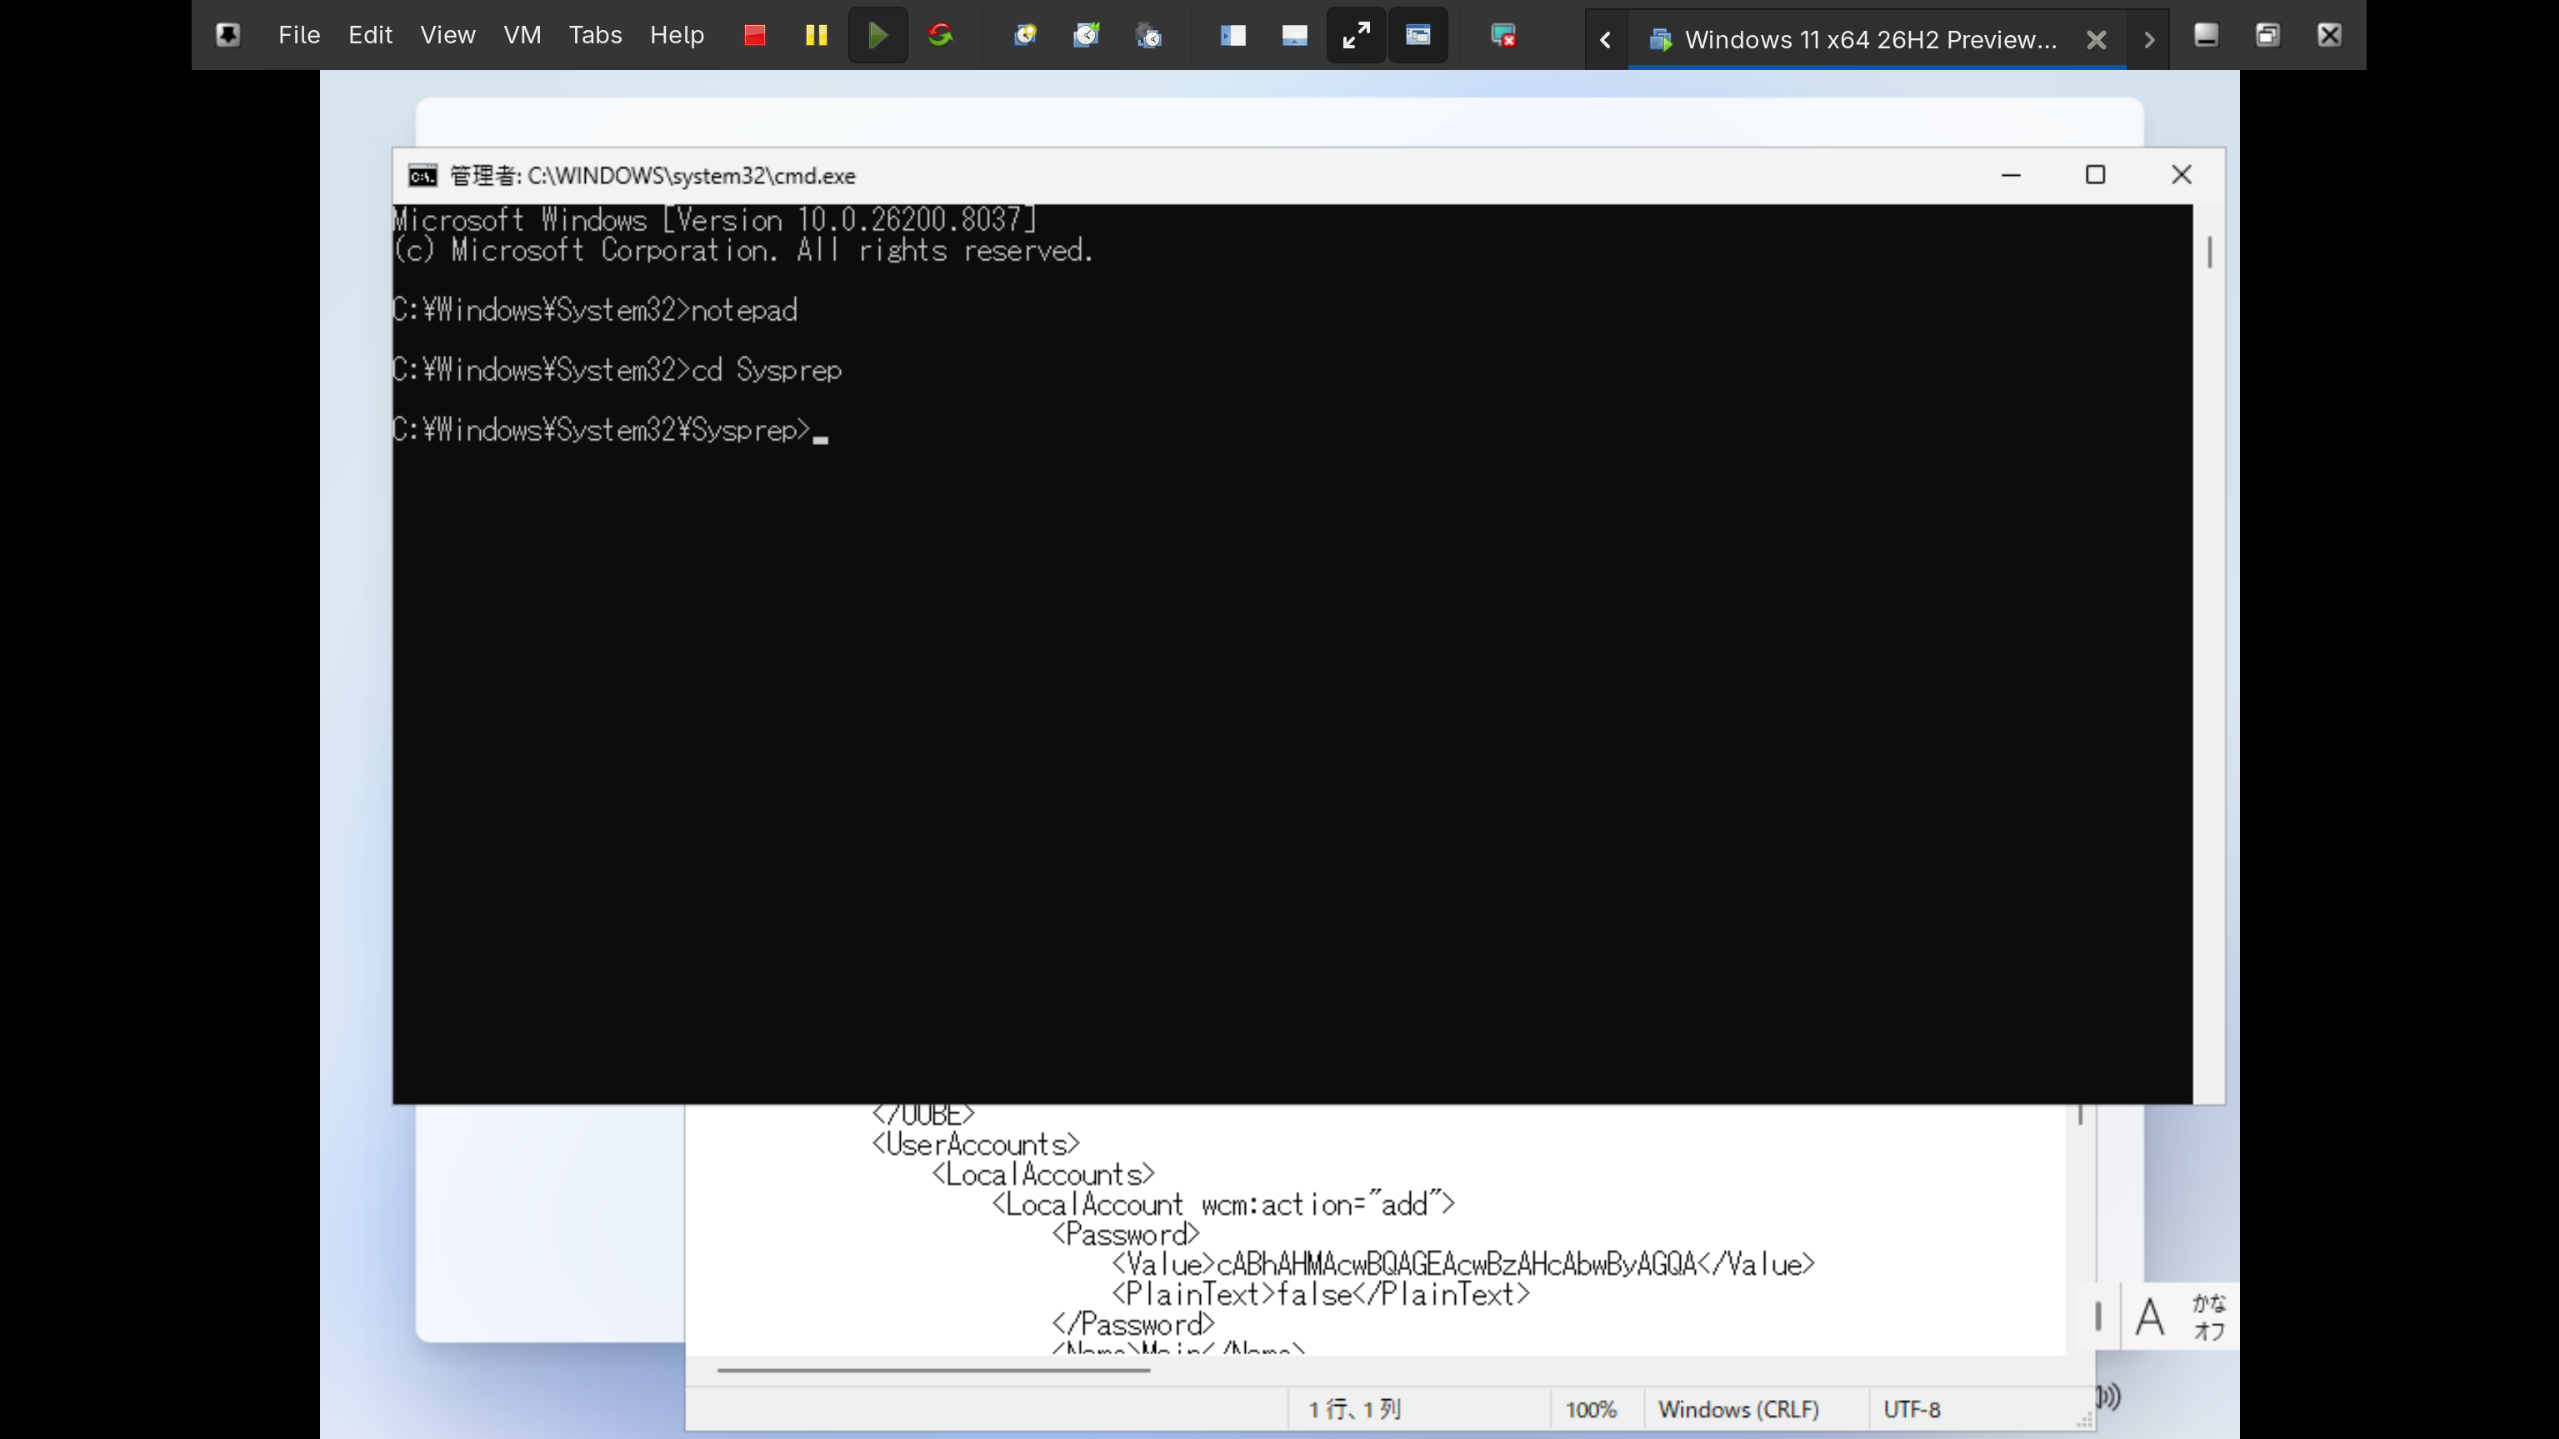Click the </Password> closing tag in Notepad
Screen dimensions: 2559x1439
tap(1133, 1324)
